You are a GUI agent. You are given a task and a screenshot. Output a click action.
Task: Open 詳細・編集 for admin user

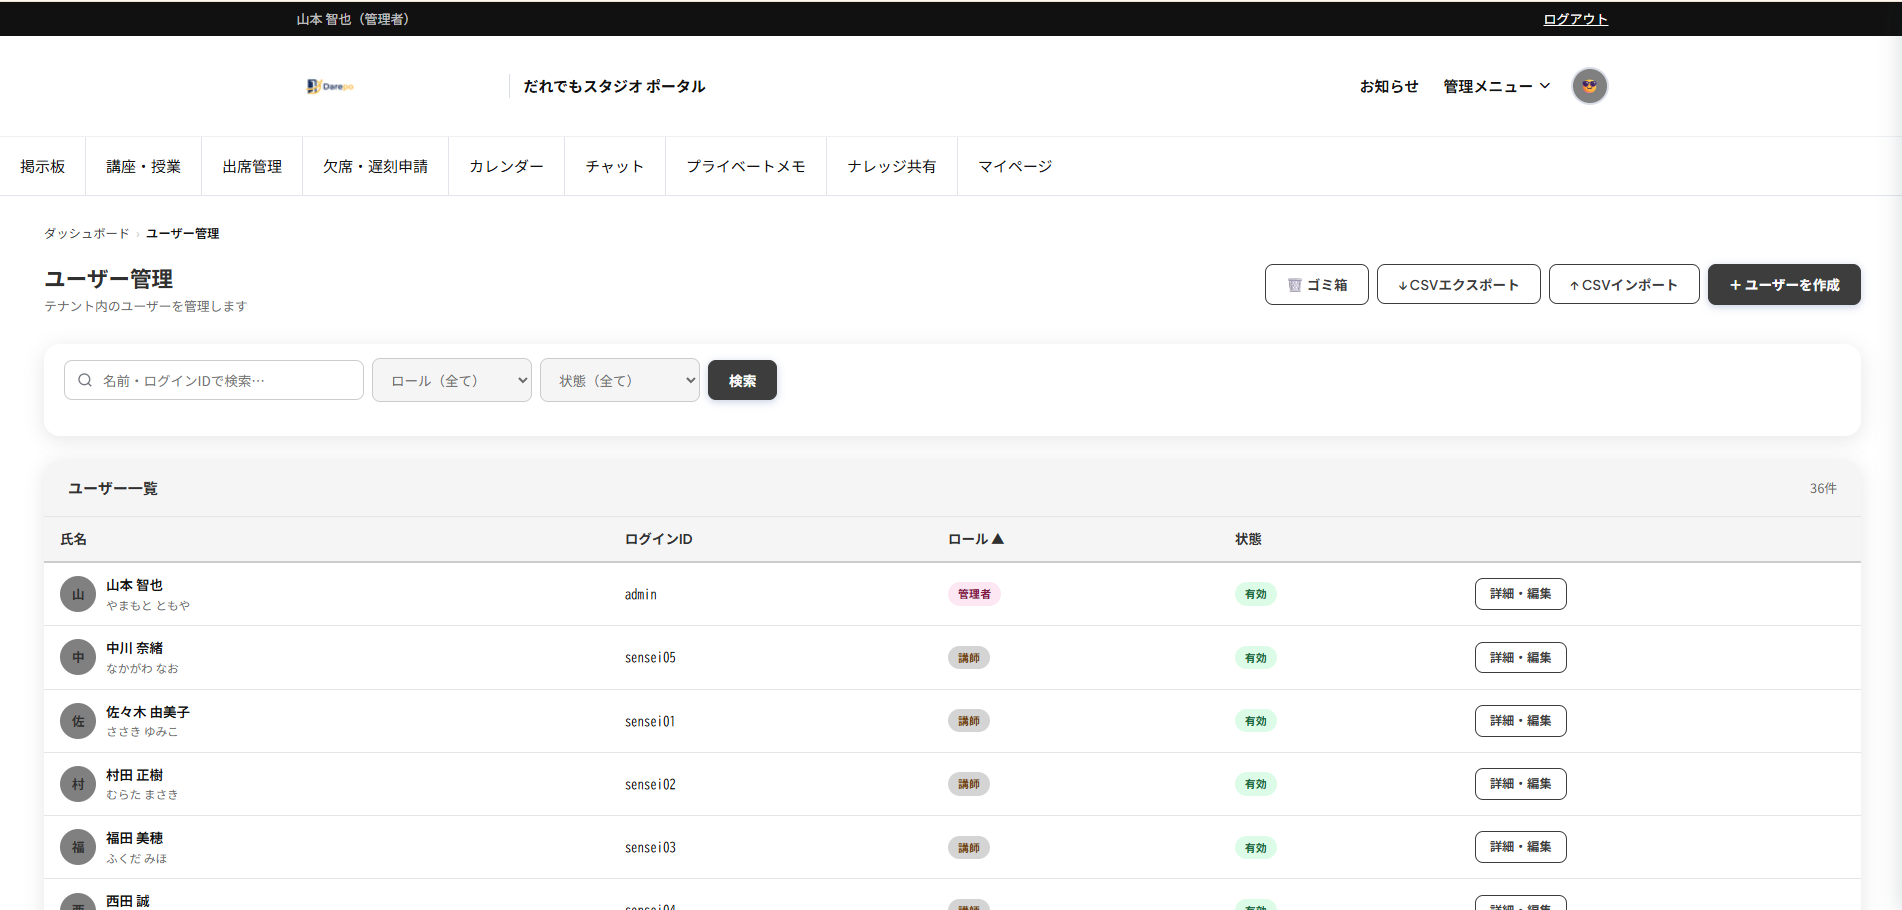(1520, 594)
